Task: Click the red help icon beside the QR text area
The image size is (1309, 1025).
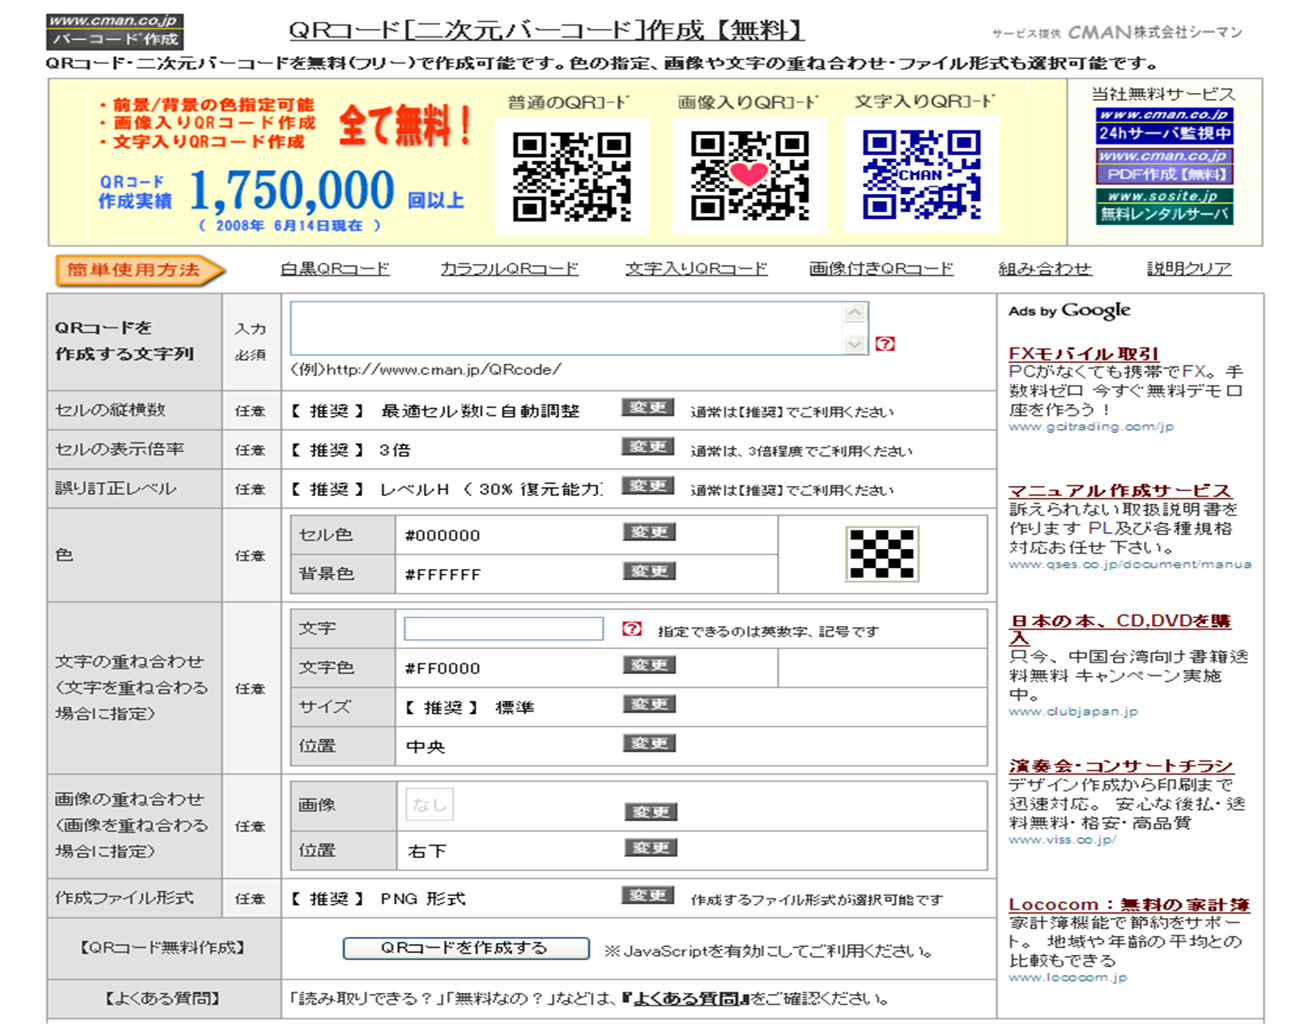Action: [885, 343]
